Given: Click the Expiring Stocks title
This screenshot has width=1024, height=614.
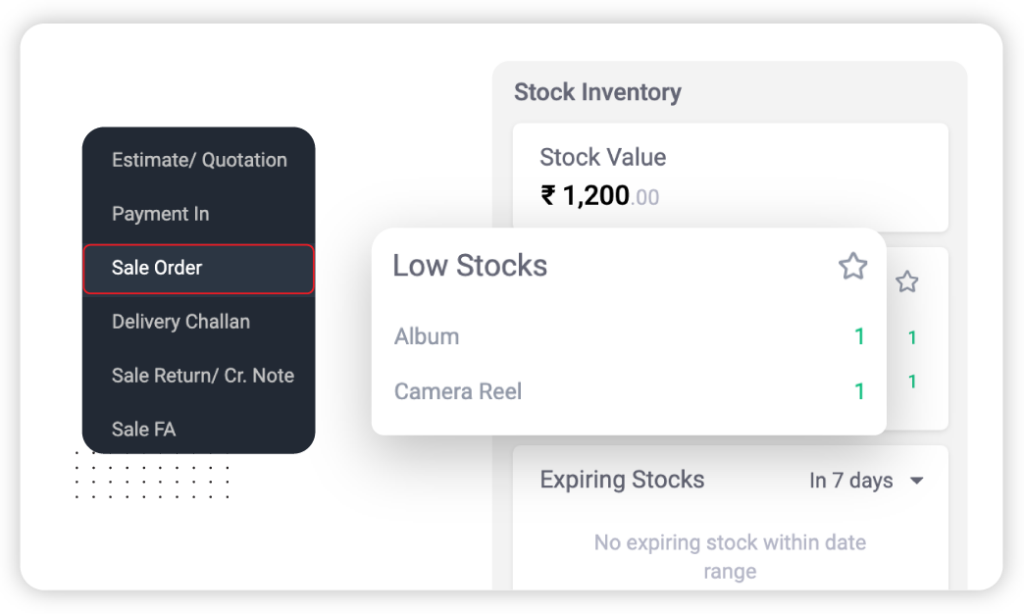Looking at the screenshot, I should (622, 480).
